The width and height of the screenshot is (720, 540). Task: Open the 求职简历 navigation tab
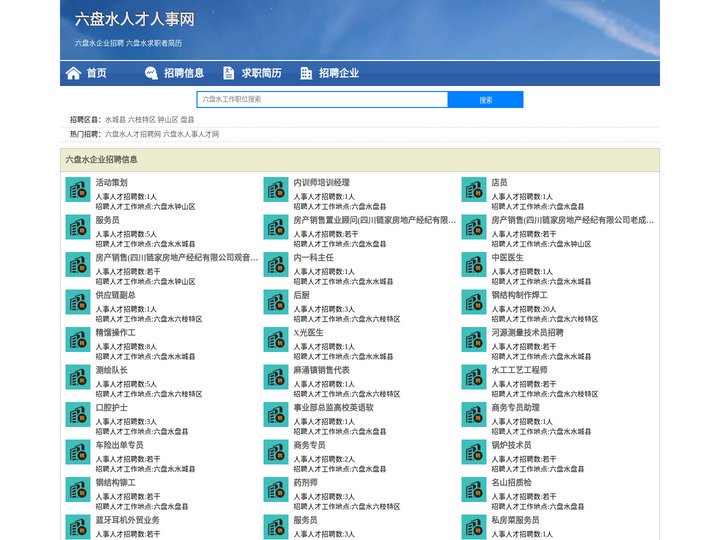click(x=261, y=73)
